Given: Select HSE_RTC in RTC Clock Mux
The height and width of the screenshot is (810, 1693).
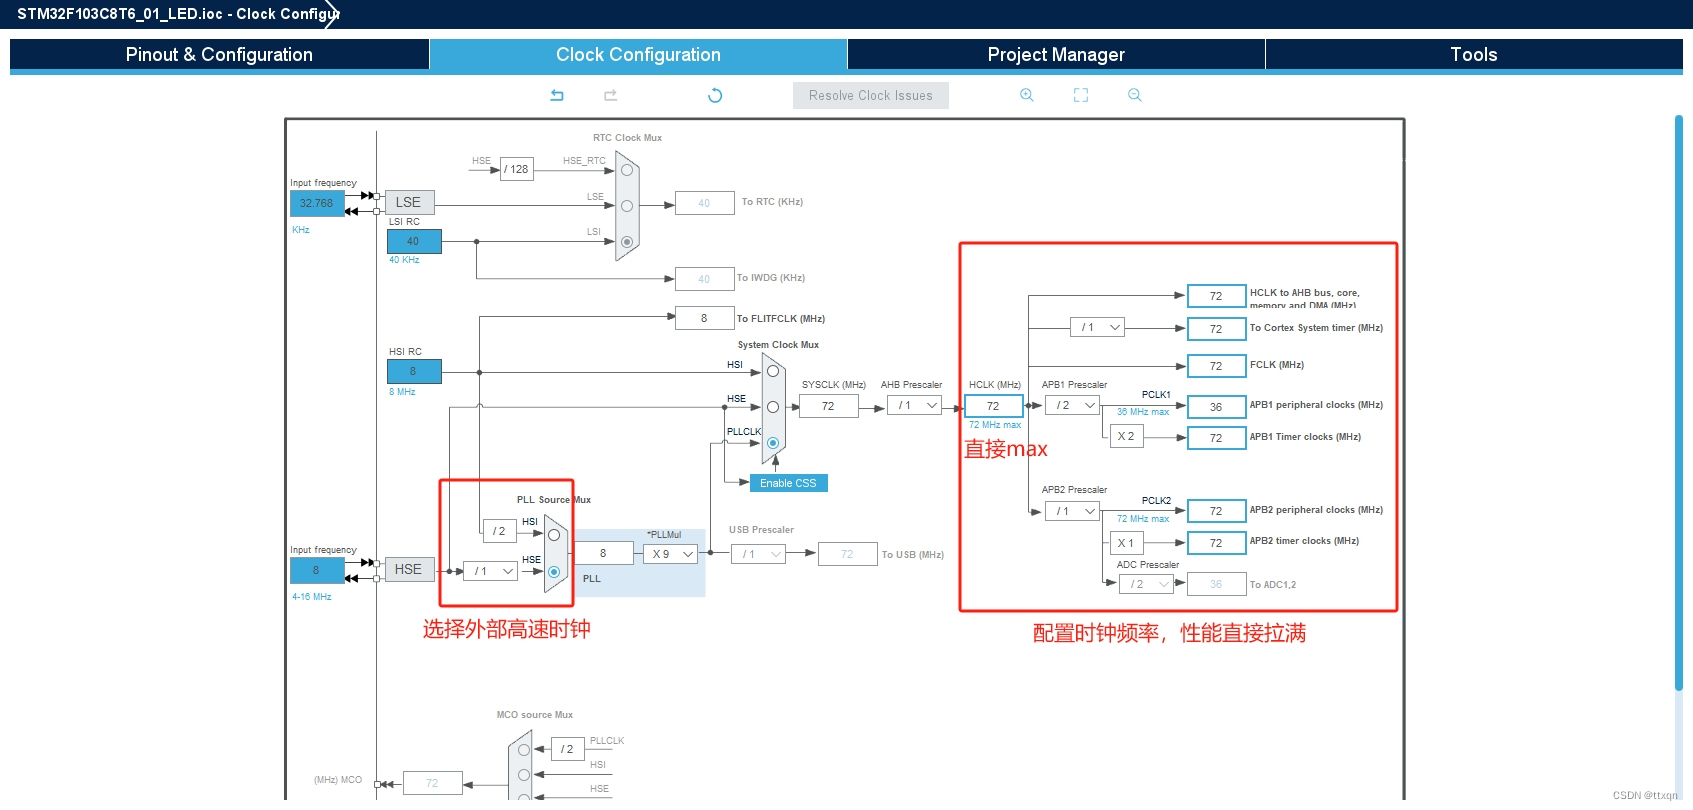Looking at the screenshot, I should tap(627, 170).
